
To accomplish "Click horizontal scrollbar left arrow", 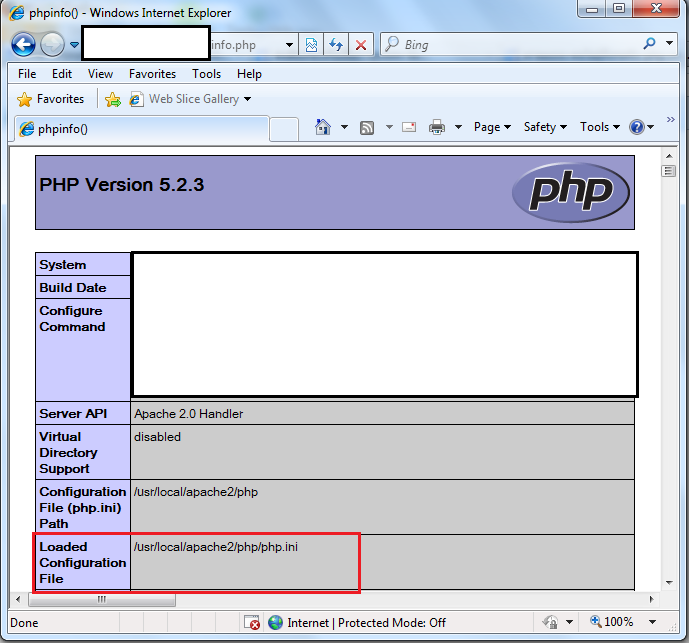I will point(18,599).
